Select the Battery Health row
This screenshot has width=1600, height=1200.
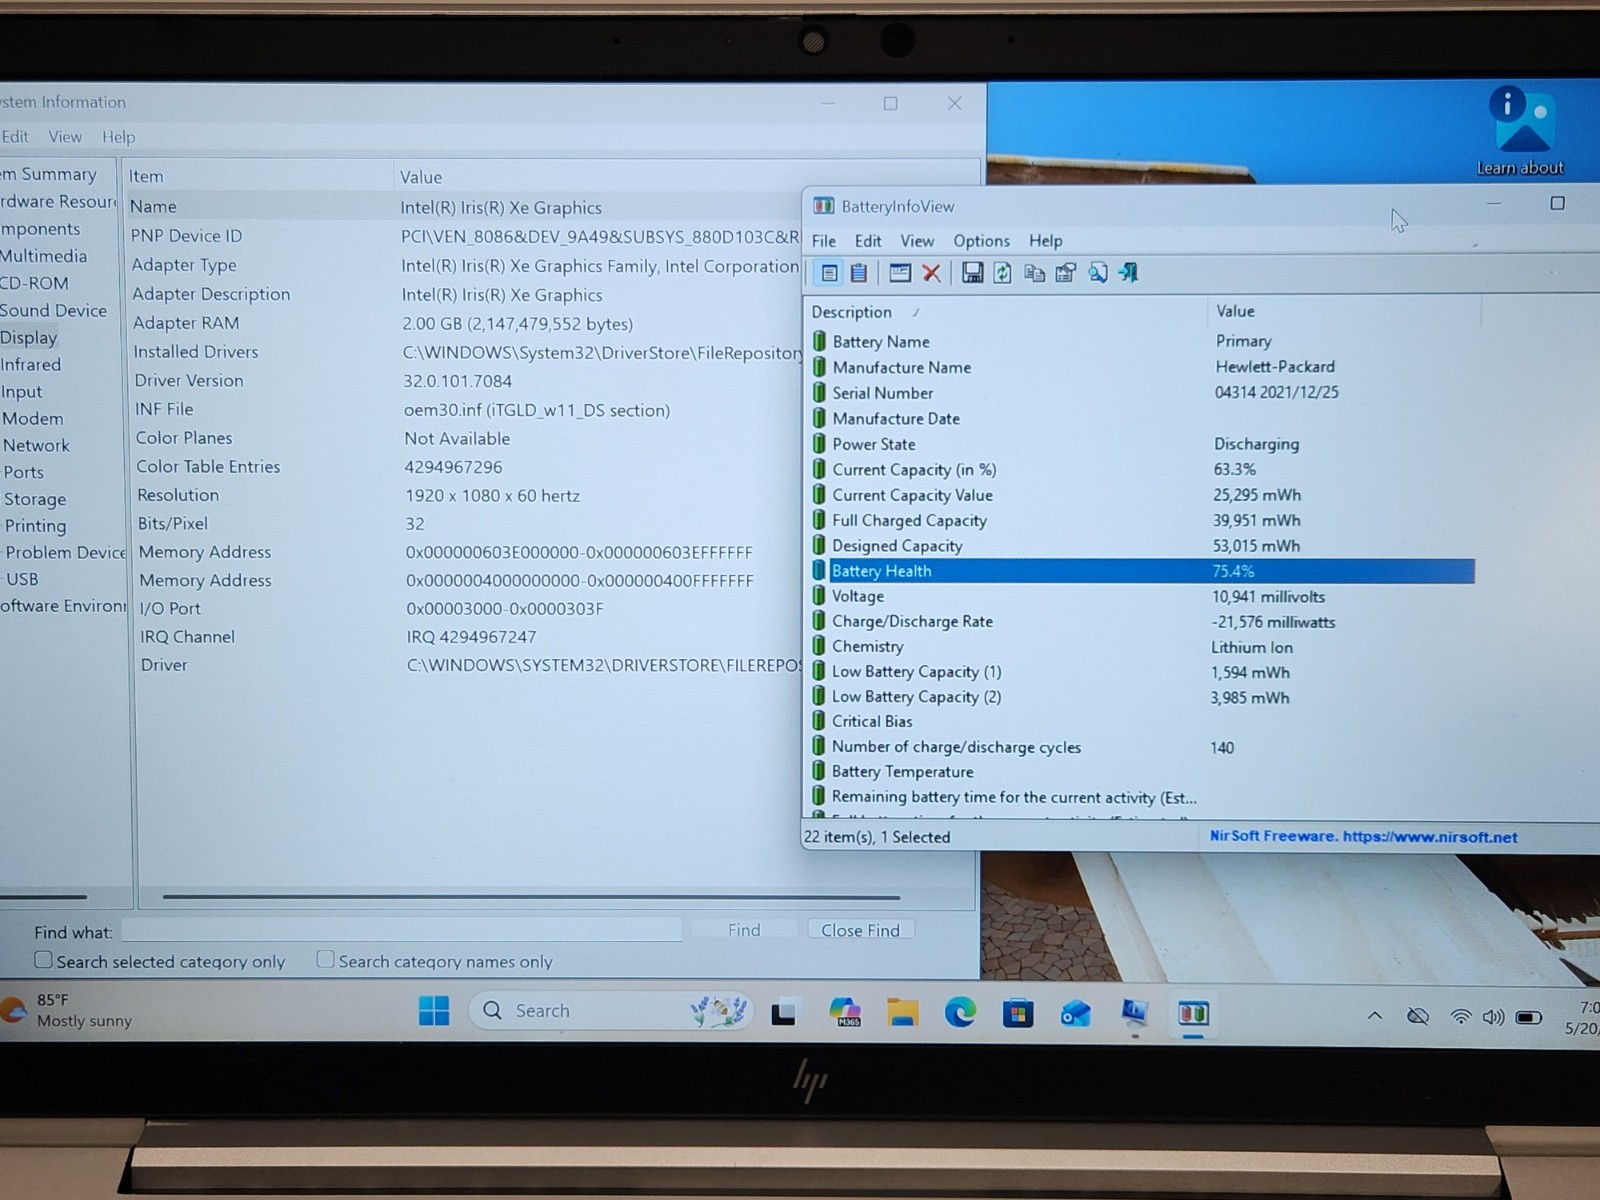point(1141,571)
